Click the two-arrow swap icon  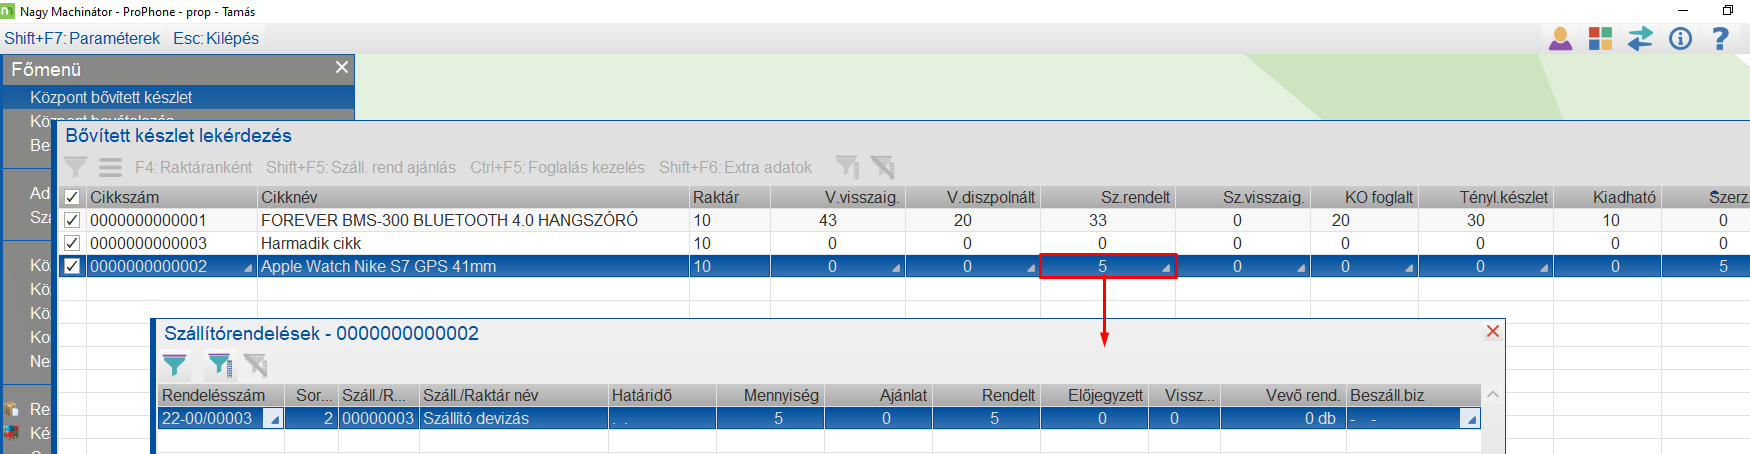(x=1640, y=39)
